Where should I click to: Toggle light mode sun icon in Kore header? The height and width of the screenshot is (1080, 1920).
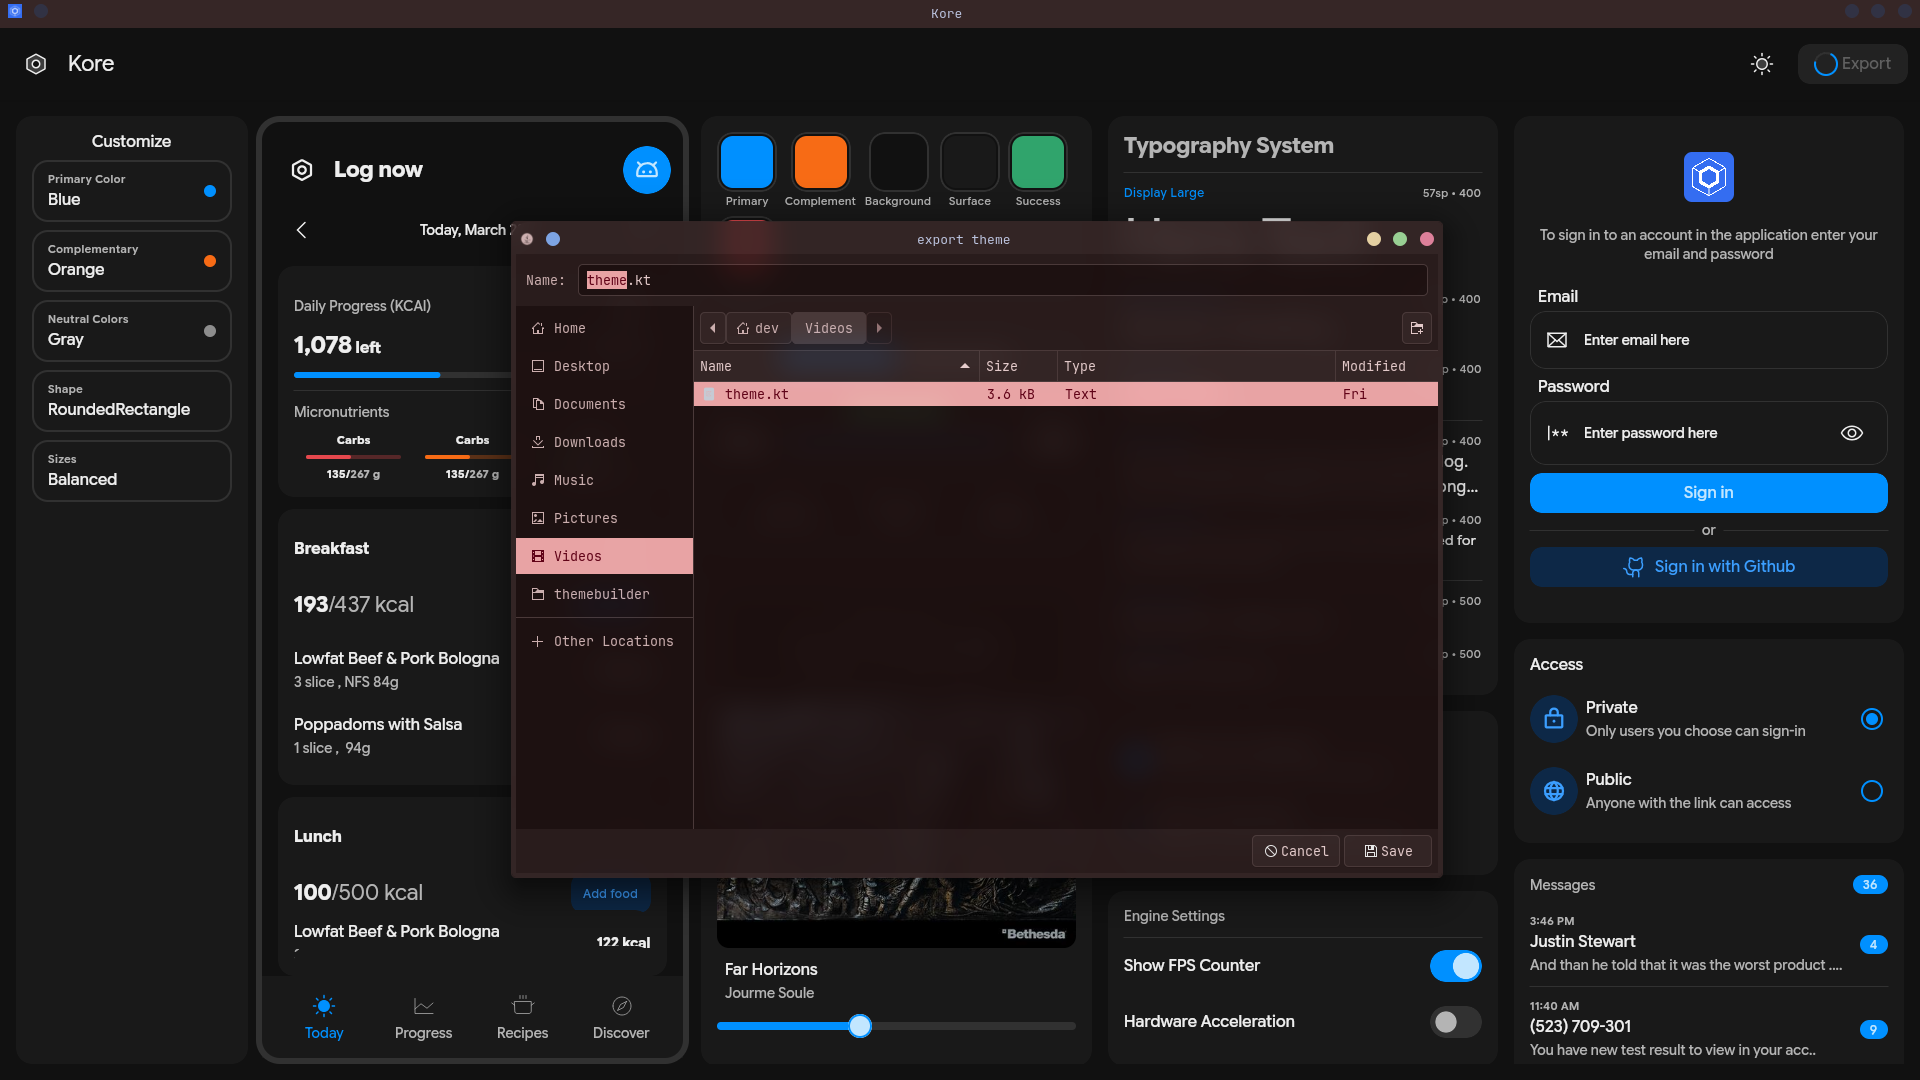click(1762, 64)
